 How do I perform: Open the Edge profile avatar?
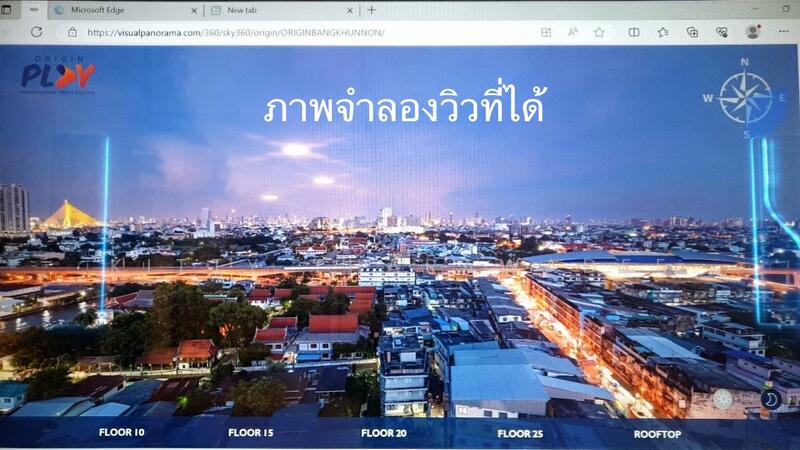pyautogui.click(x=752, y=32)
